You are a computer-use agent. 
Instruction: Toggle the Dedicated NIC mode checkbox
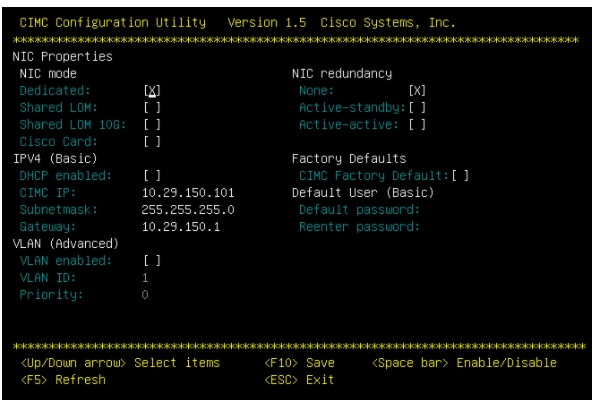pyautogui.click(x=152, y=91)
